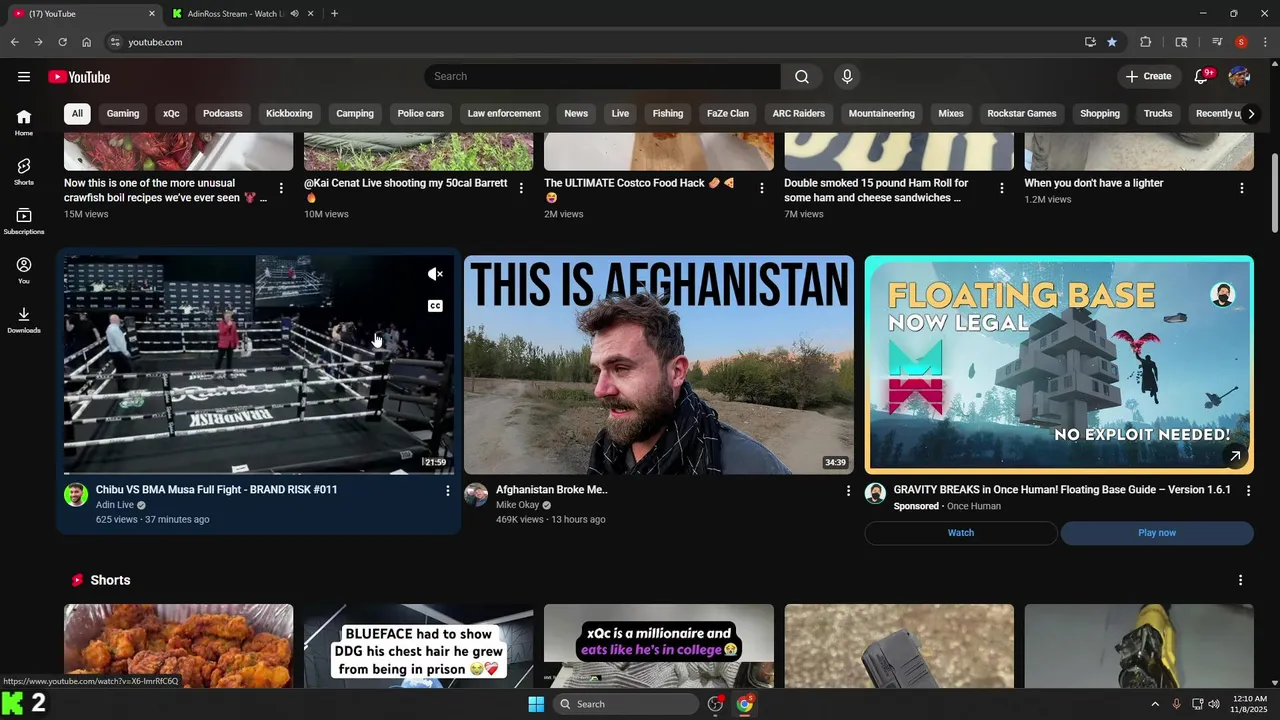Screen dimensions: 1280x720
Task: Start voice search with microphone
Action: (x=847, y=77)
